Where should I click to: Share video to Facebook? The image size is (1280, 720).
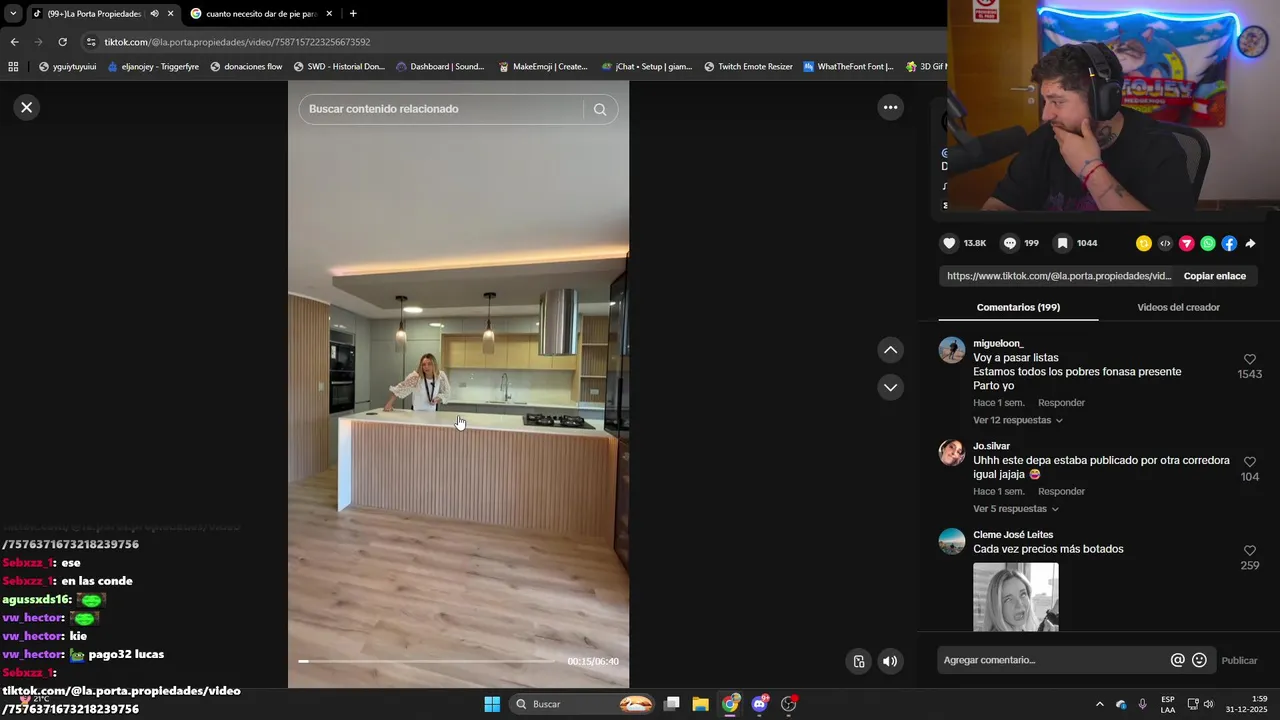(1229, 243)
